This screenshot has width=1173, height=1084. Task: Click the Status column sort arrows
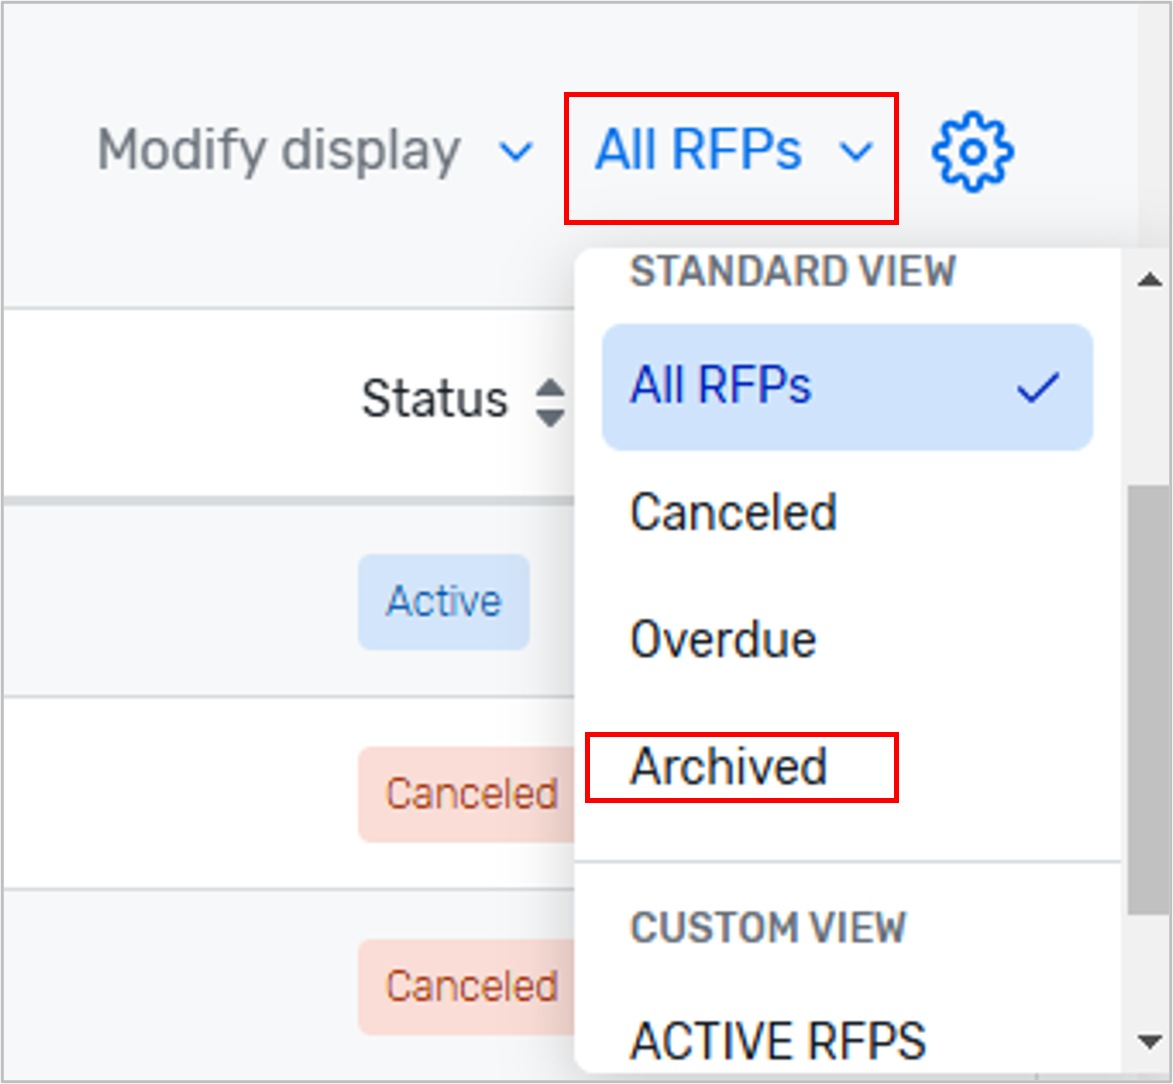click(551, 399)
